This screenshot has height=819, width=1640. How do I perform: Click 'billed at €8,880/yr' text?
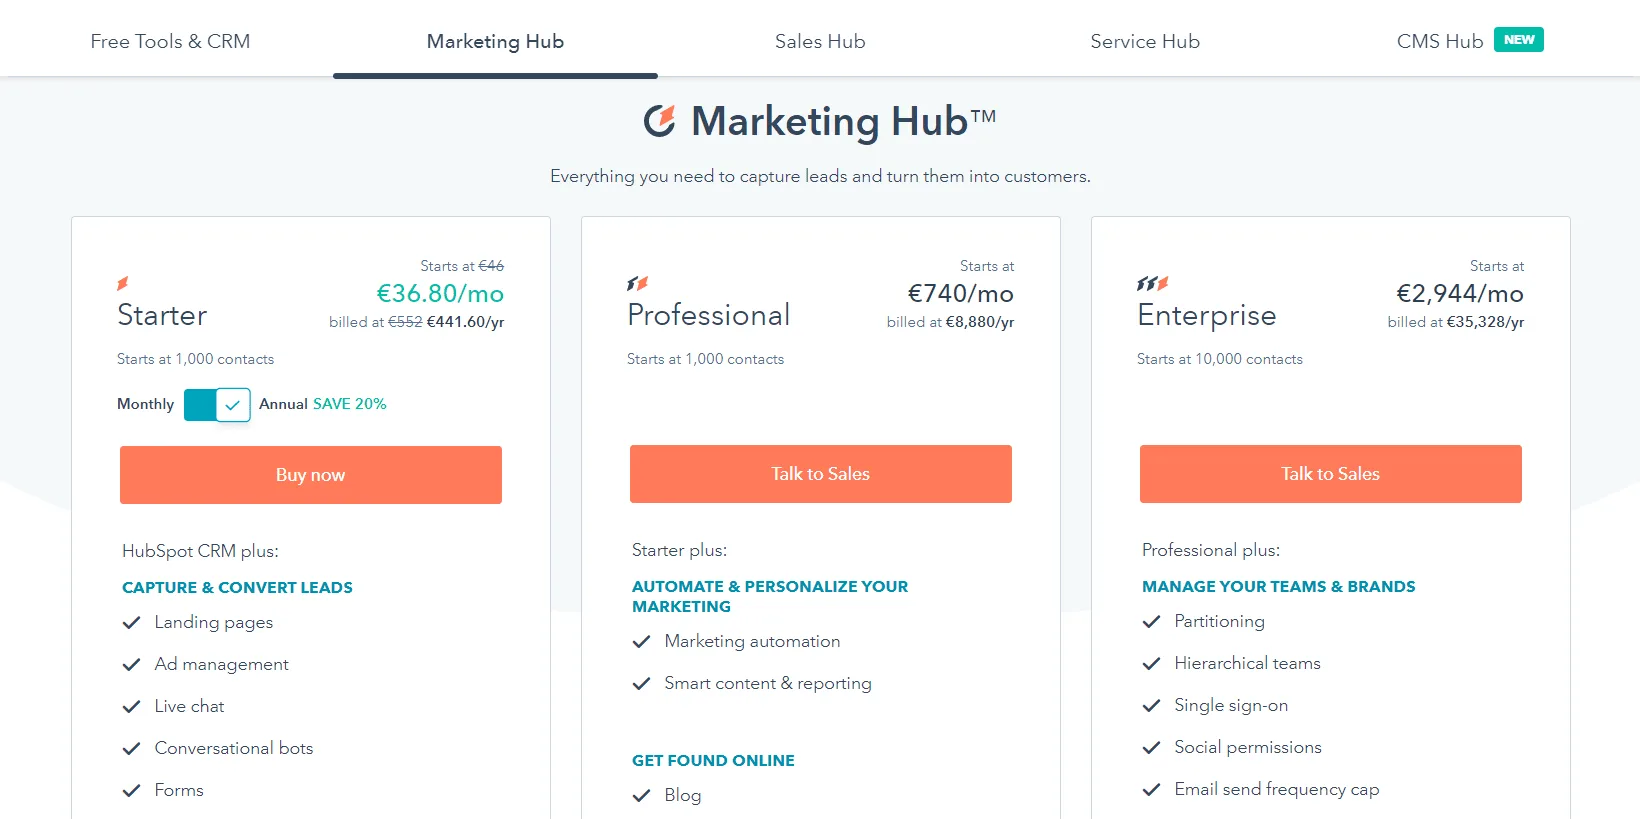[x=950, y=322]
